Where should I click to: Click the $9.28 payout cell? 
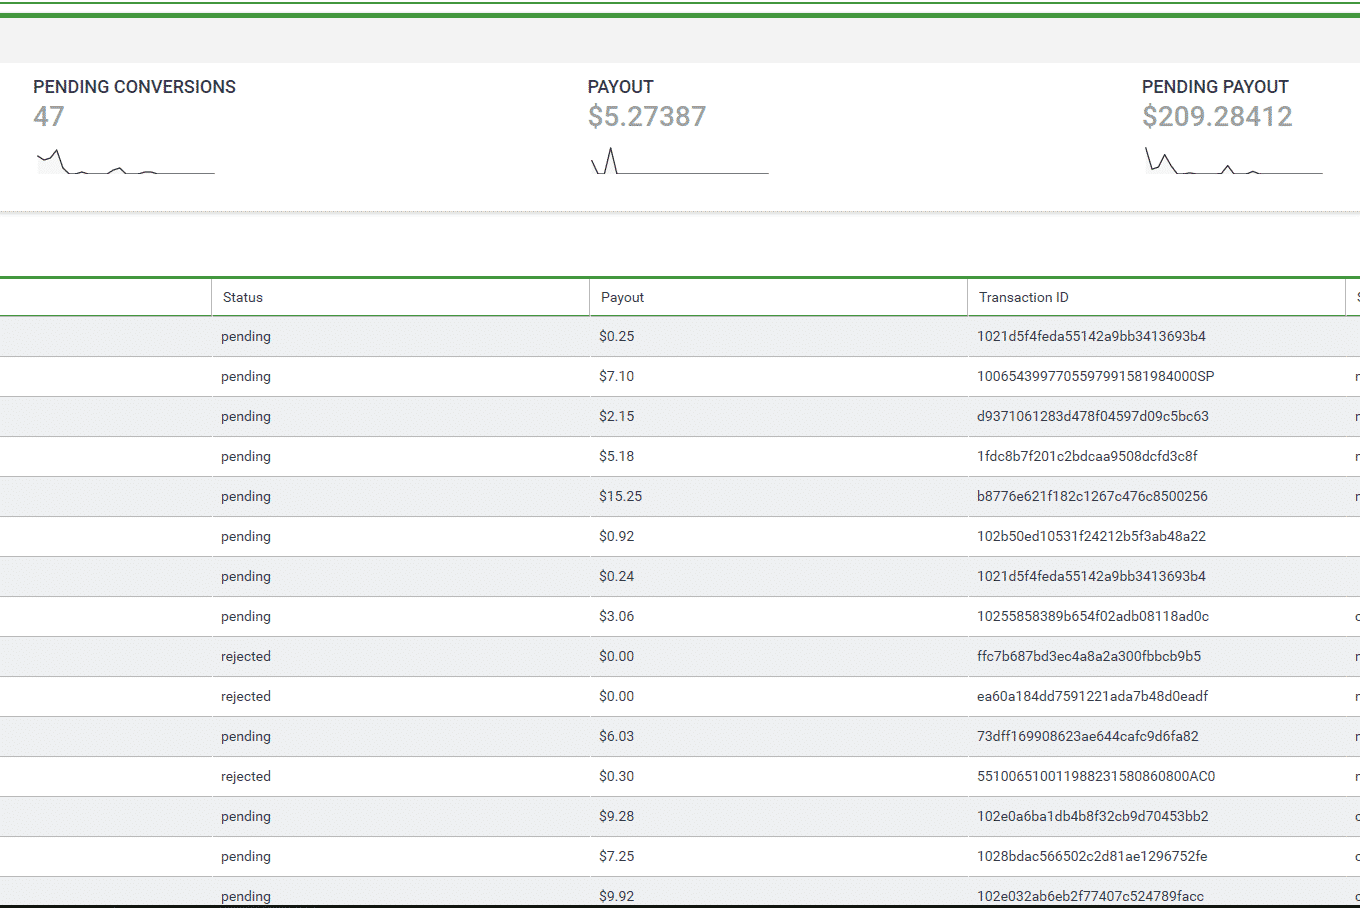(x=617, y=816)
